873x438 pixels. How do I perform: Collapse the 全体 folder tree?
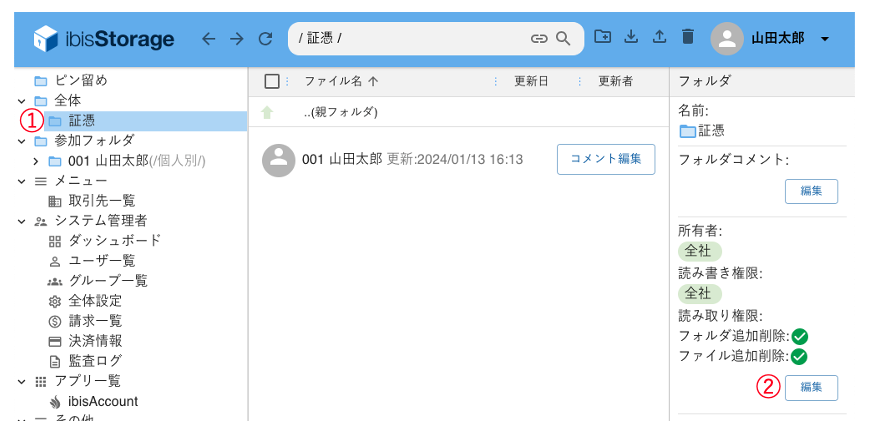point(22,101)
